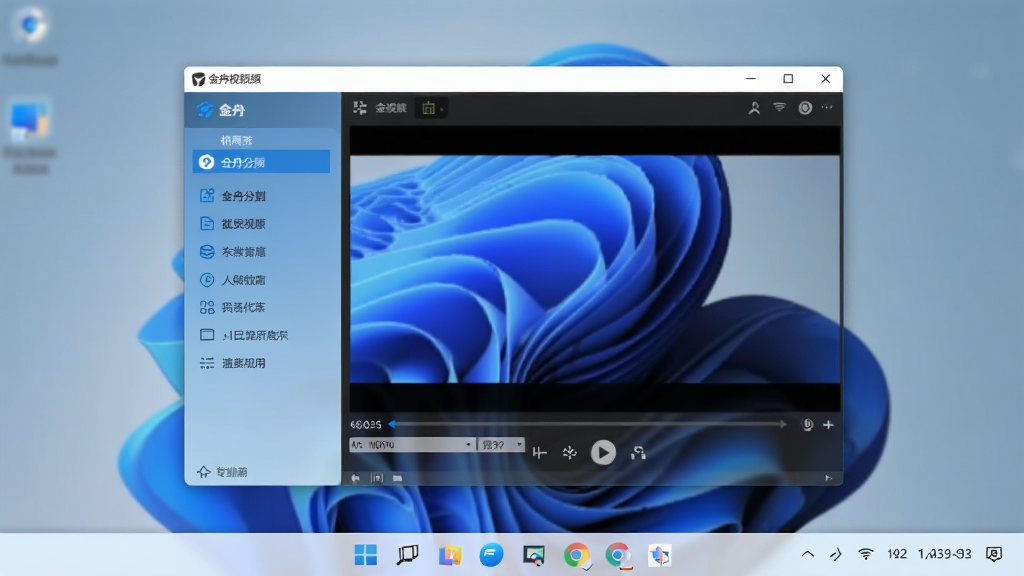
Task: Click the loop-rotate icon right of the play button
Action: point(638,453)
